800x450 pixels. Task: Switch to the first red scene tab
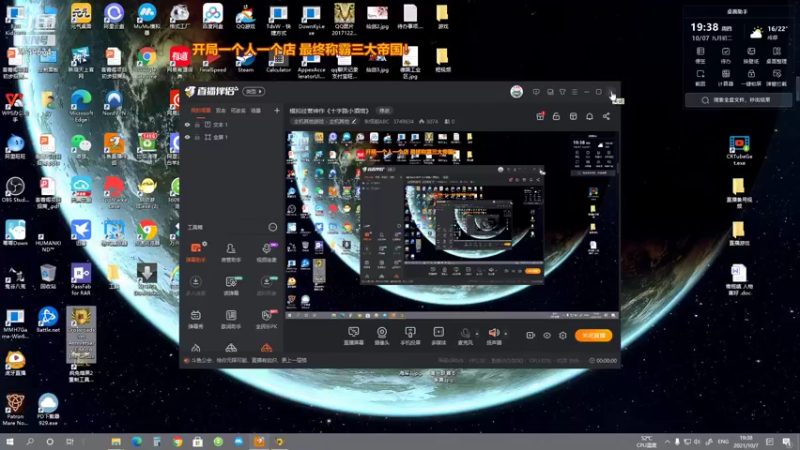point(201,110)
